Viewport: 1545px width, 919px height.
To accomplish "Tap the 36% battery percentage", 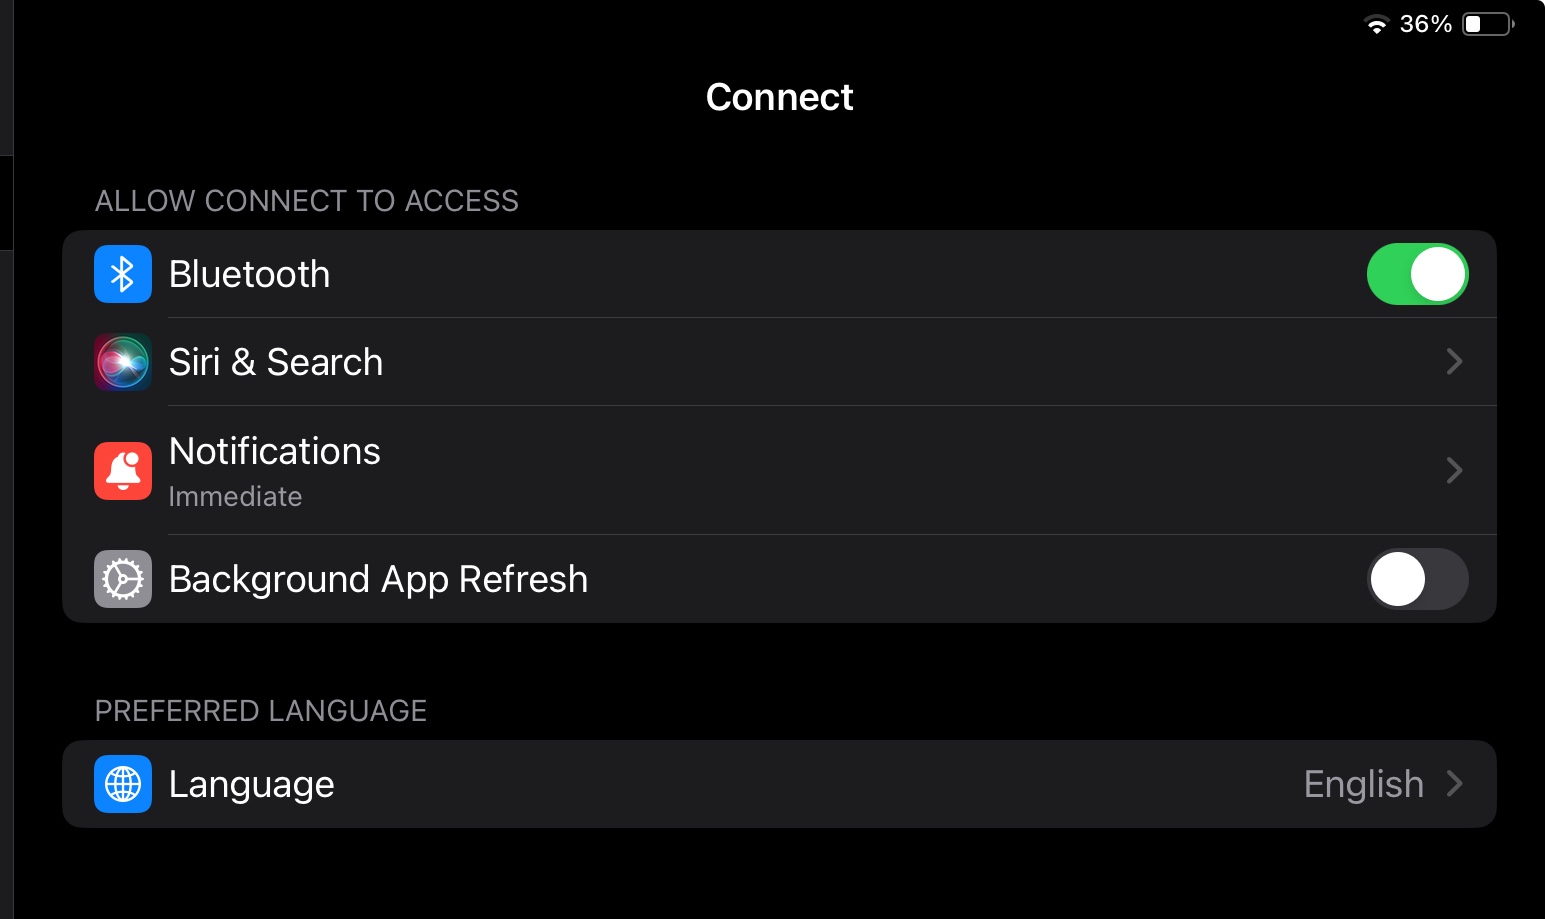I will (1426, 24).
